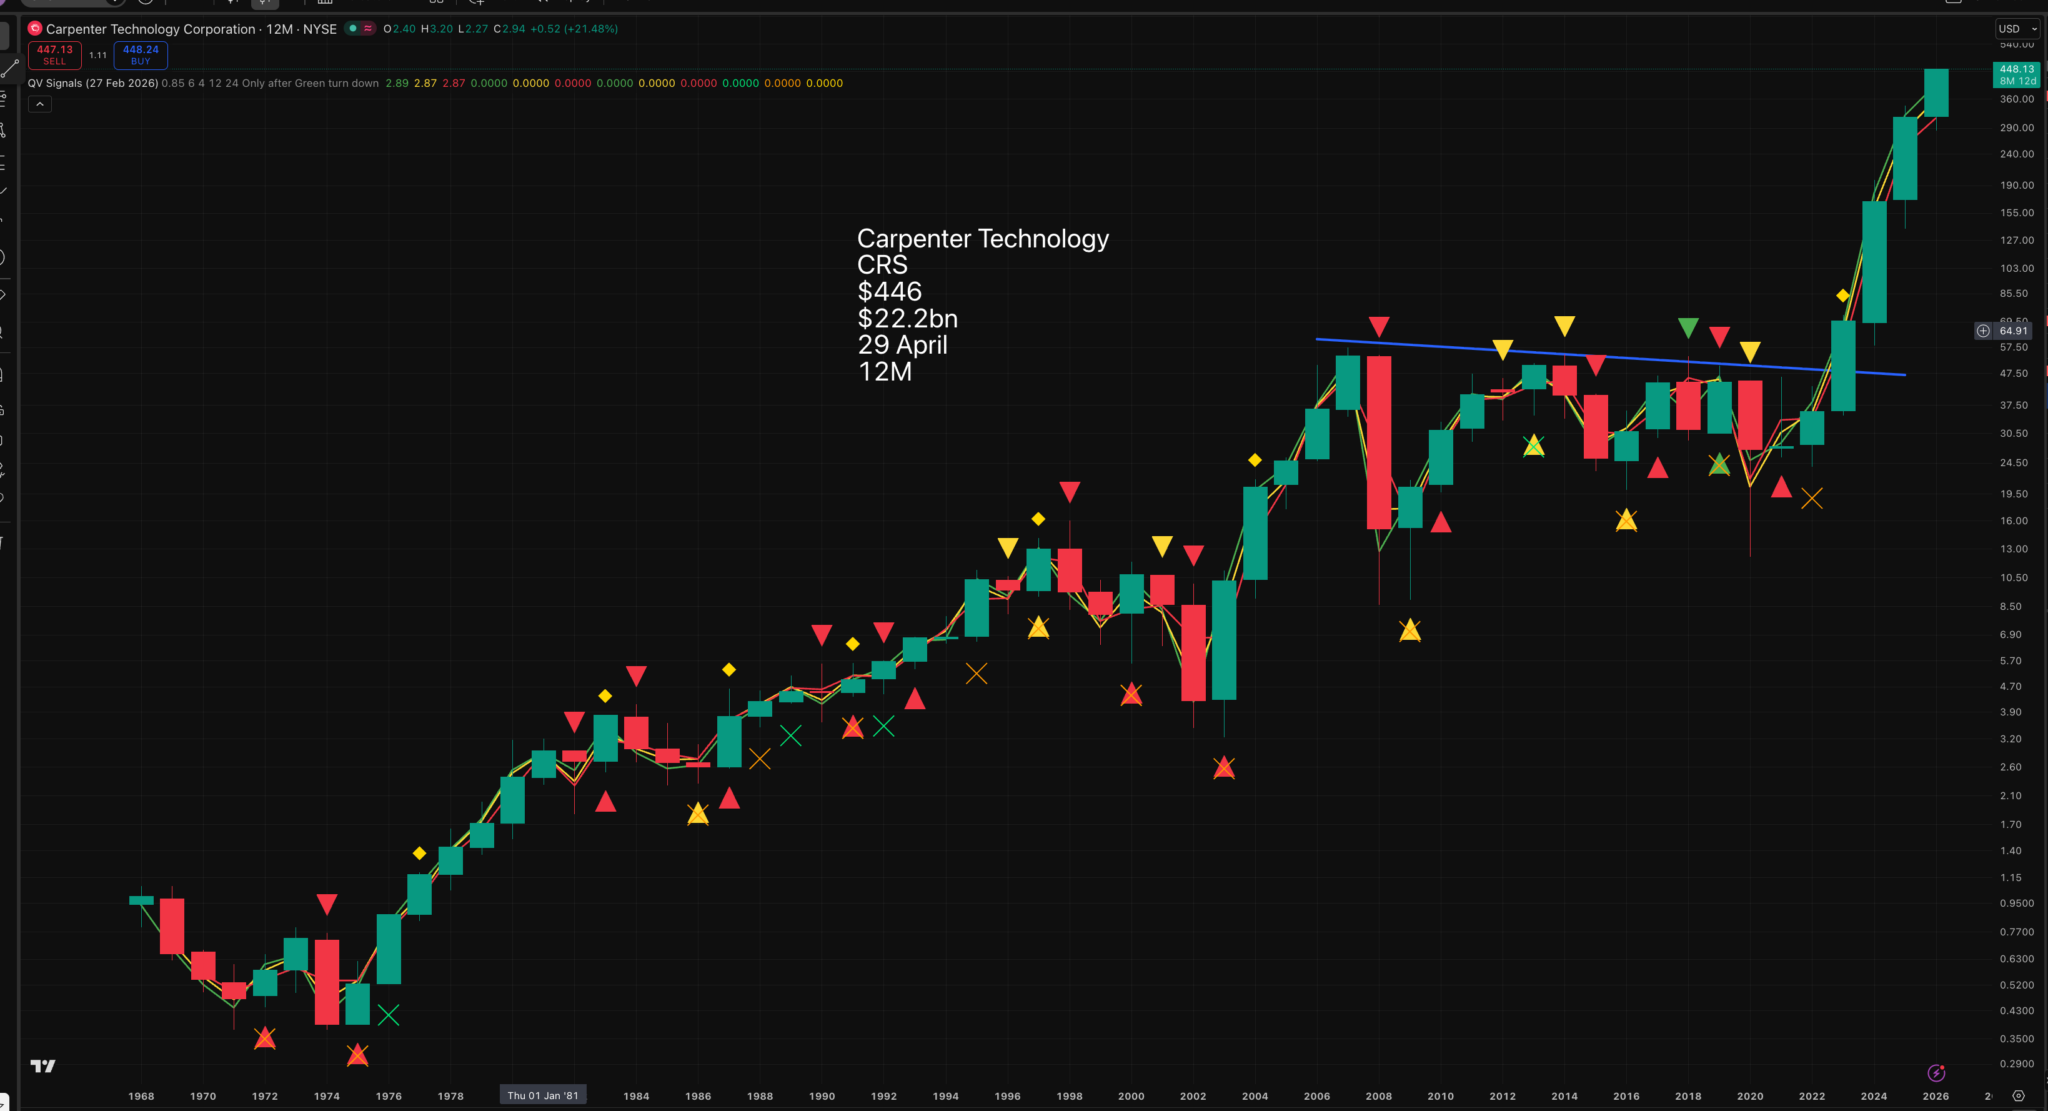This screenshot has height=1111, width=2048.
Task: Click the 448.24 BUY button
Action: 140,55
